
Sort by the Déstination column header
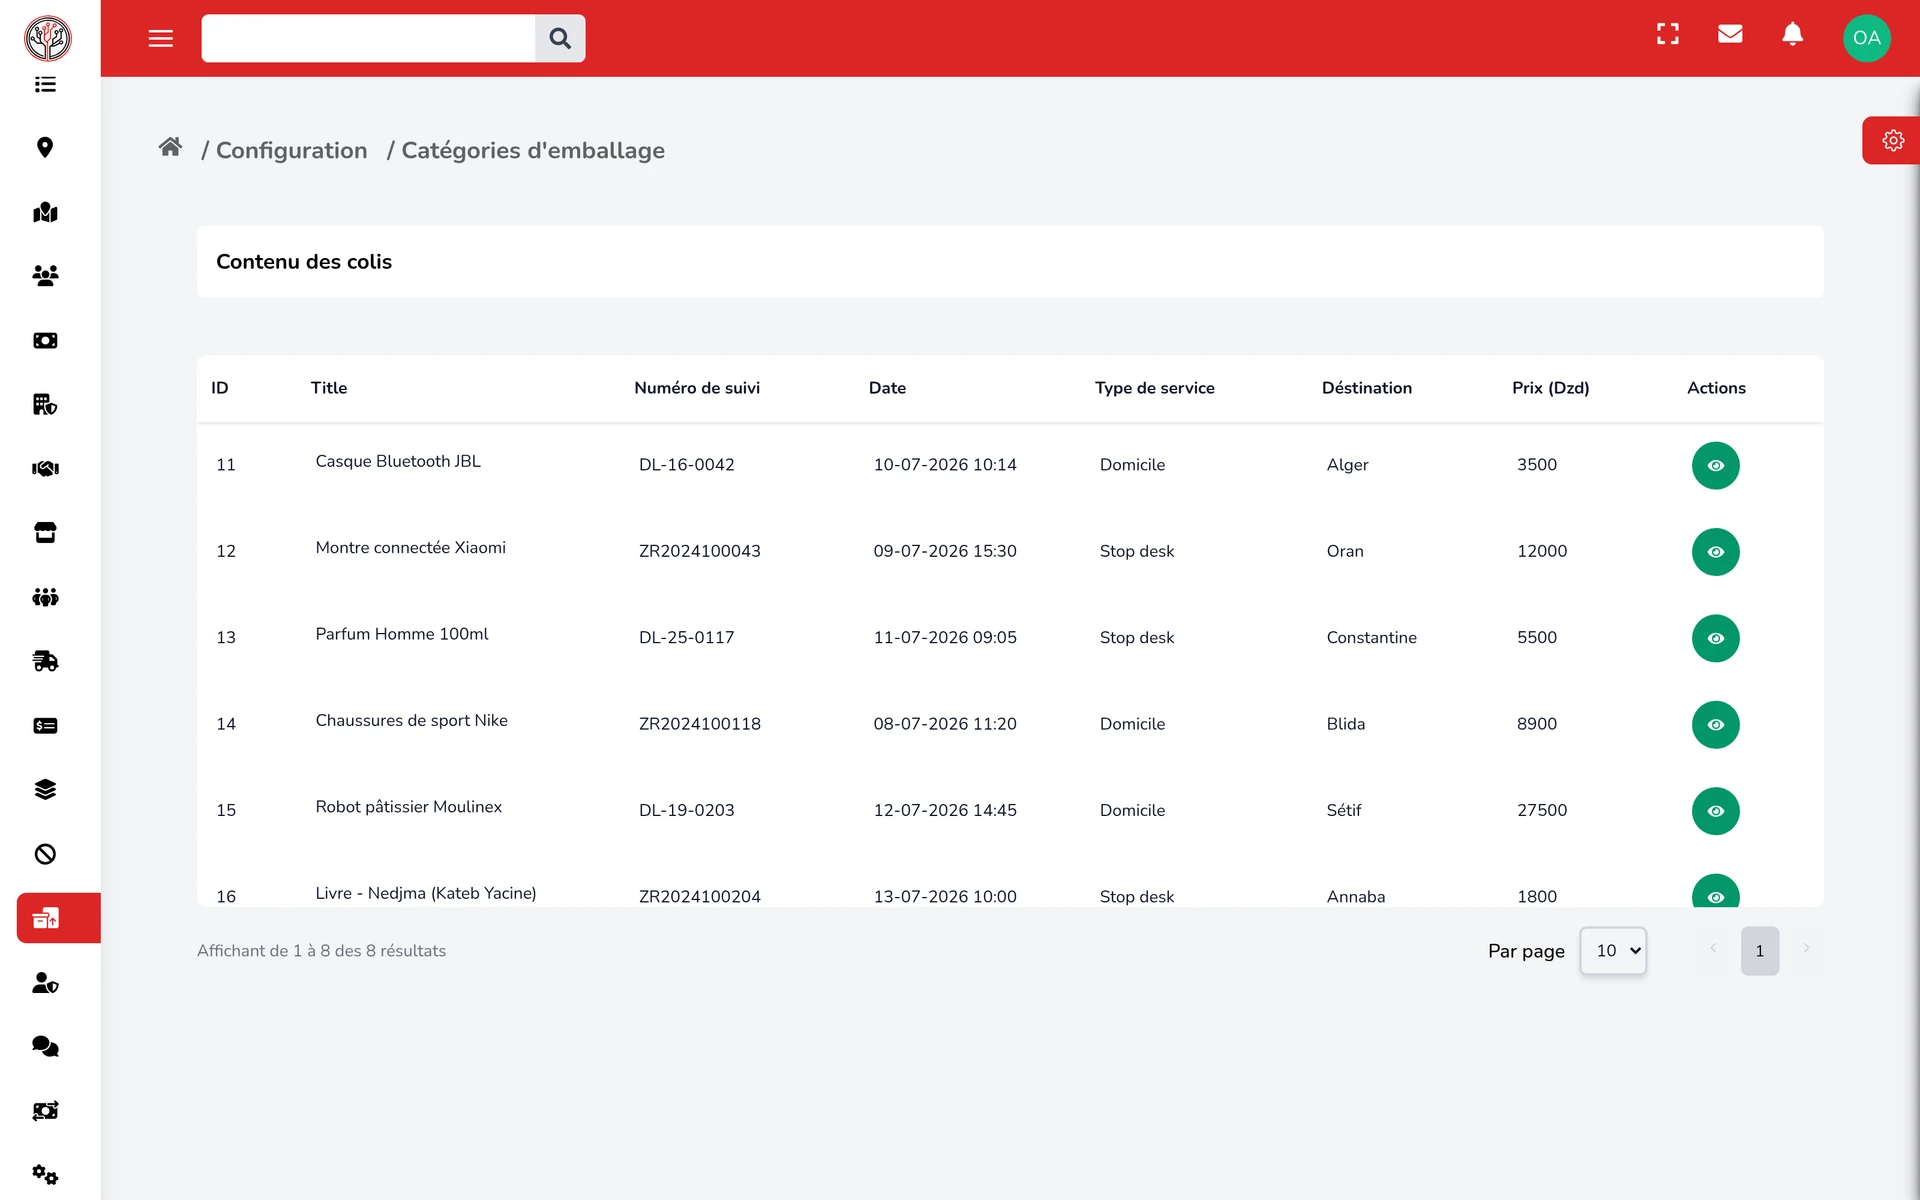click(1366, 388)
